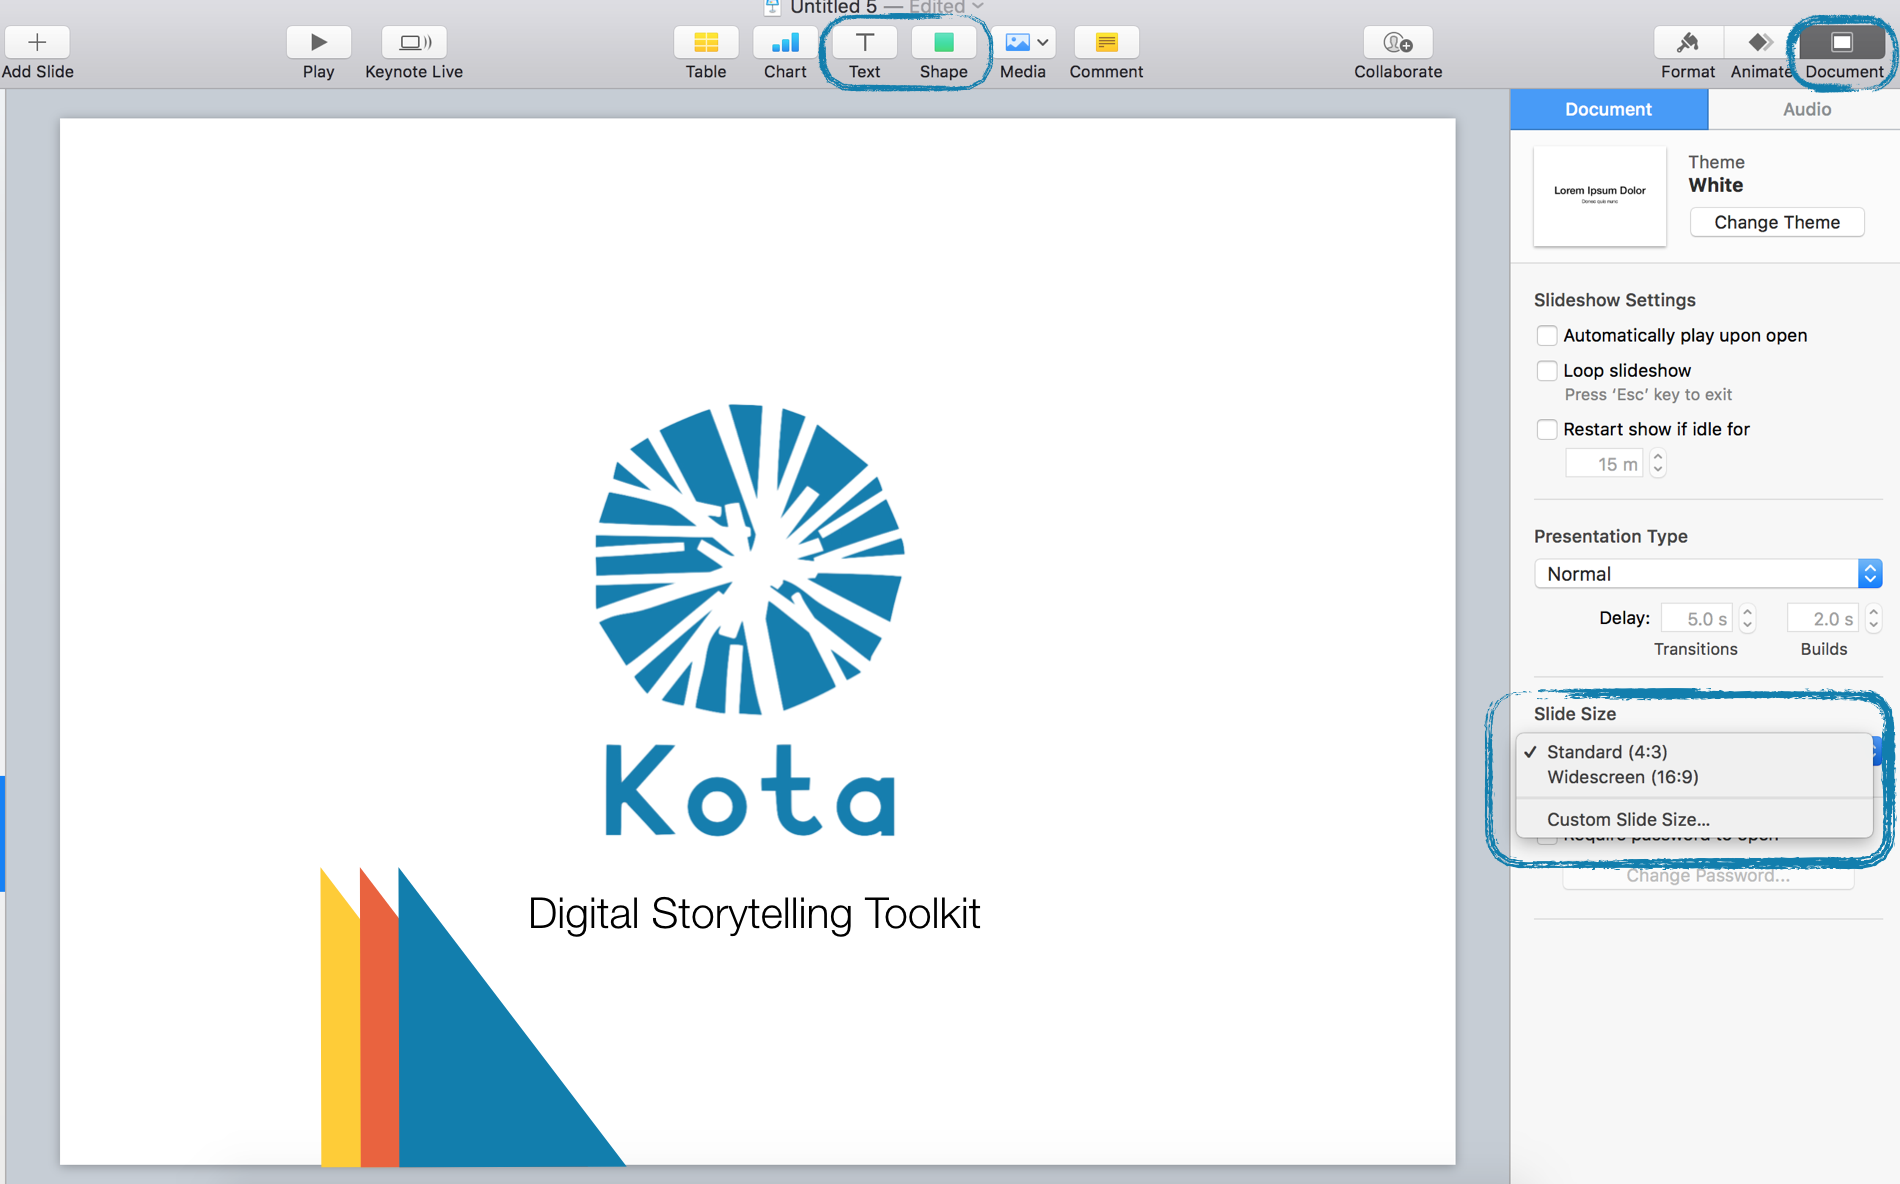Screen dimensions: 1900x1184
Task: Click the idle time stepper arrows
Action: pyautogui.click(x=1657, y=463)
